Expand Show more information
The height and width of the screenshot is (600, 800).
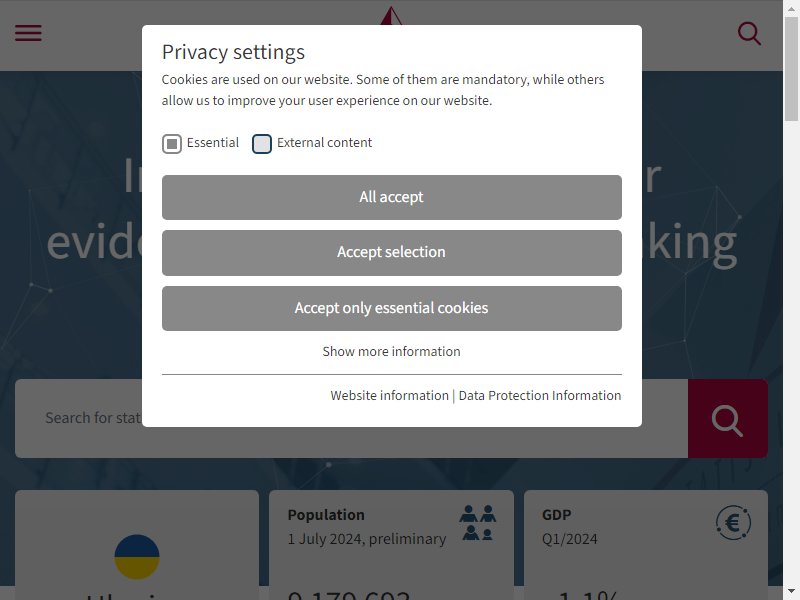(x=391, y=352)
